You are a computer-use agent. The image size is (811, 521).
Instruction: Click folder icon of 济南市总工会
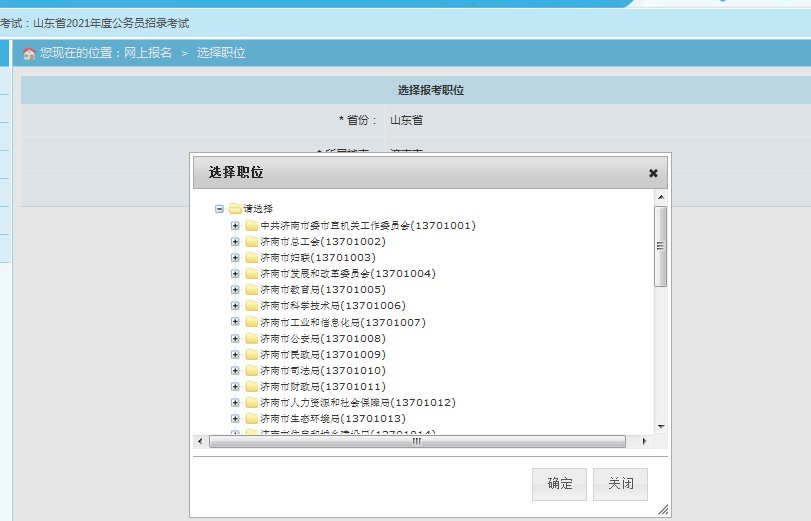click(x=252, y=242)
